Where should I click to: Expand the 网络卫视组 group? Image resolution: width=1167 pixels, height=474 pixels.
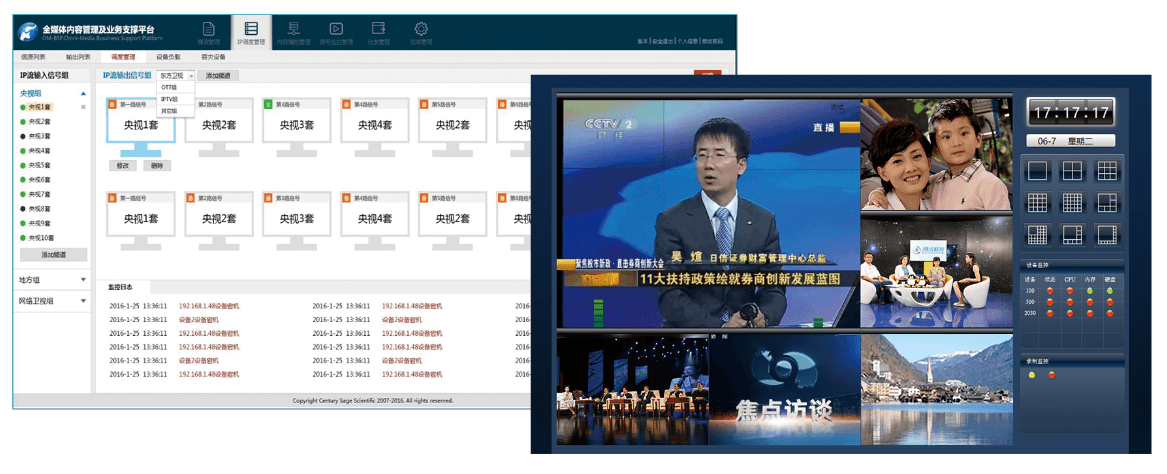pos(83,300)
